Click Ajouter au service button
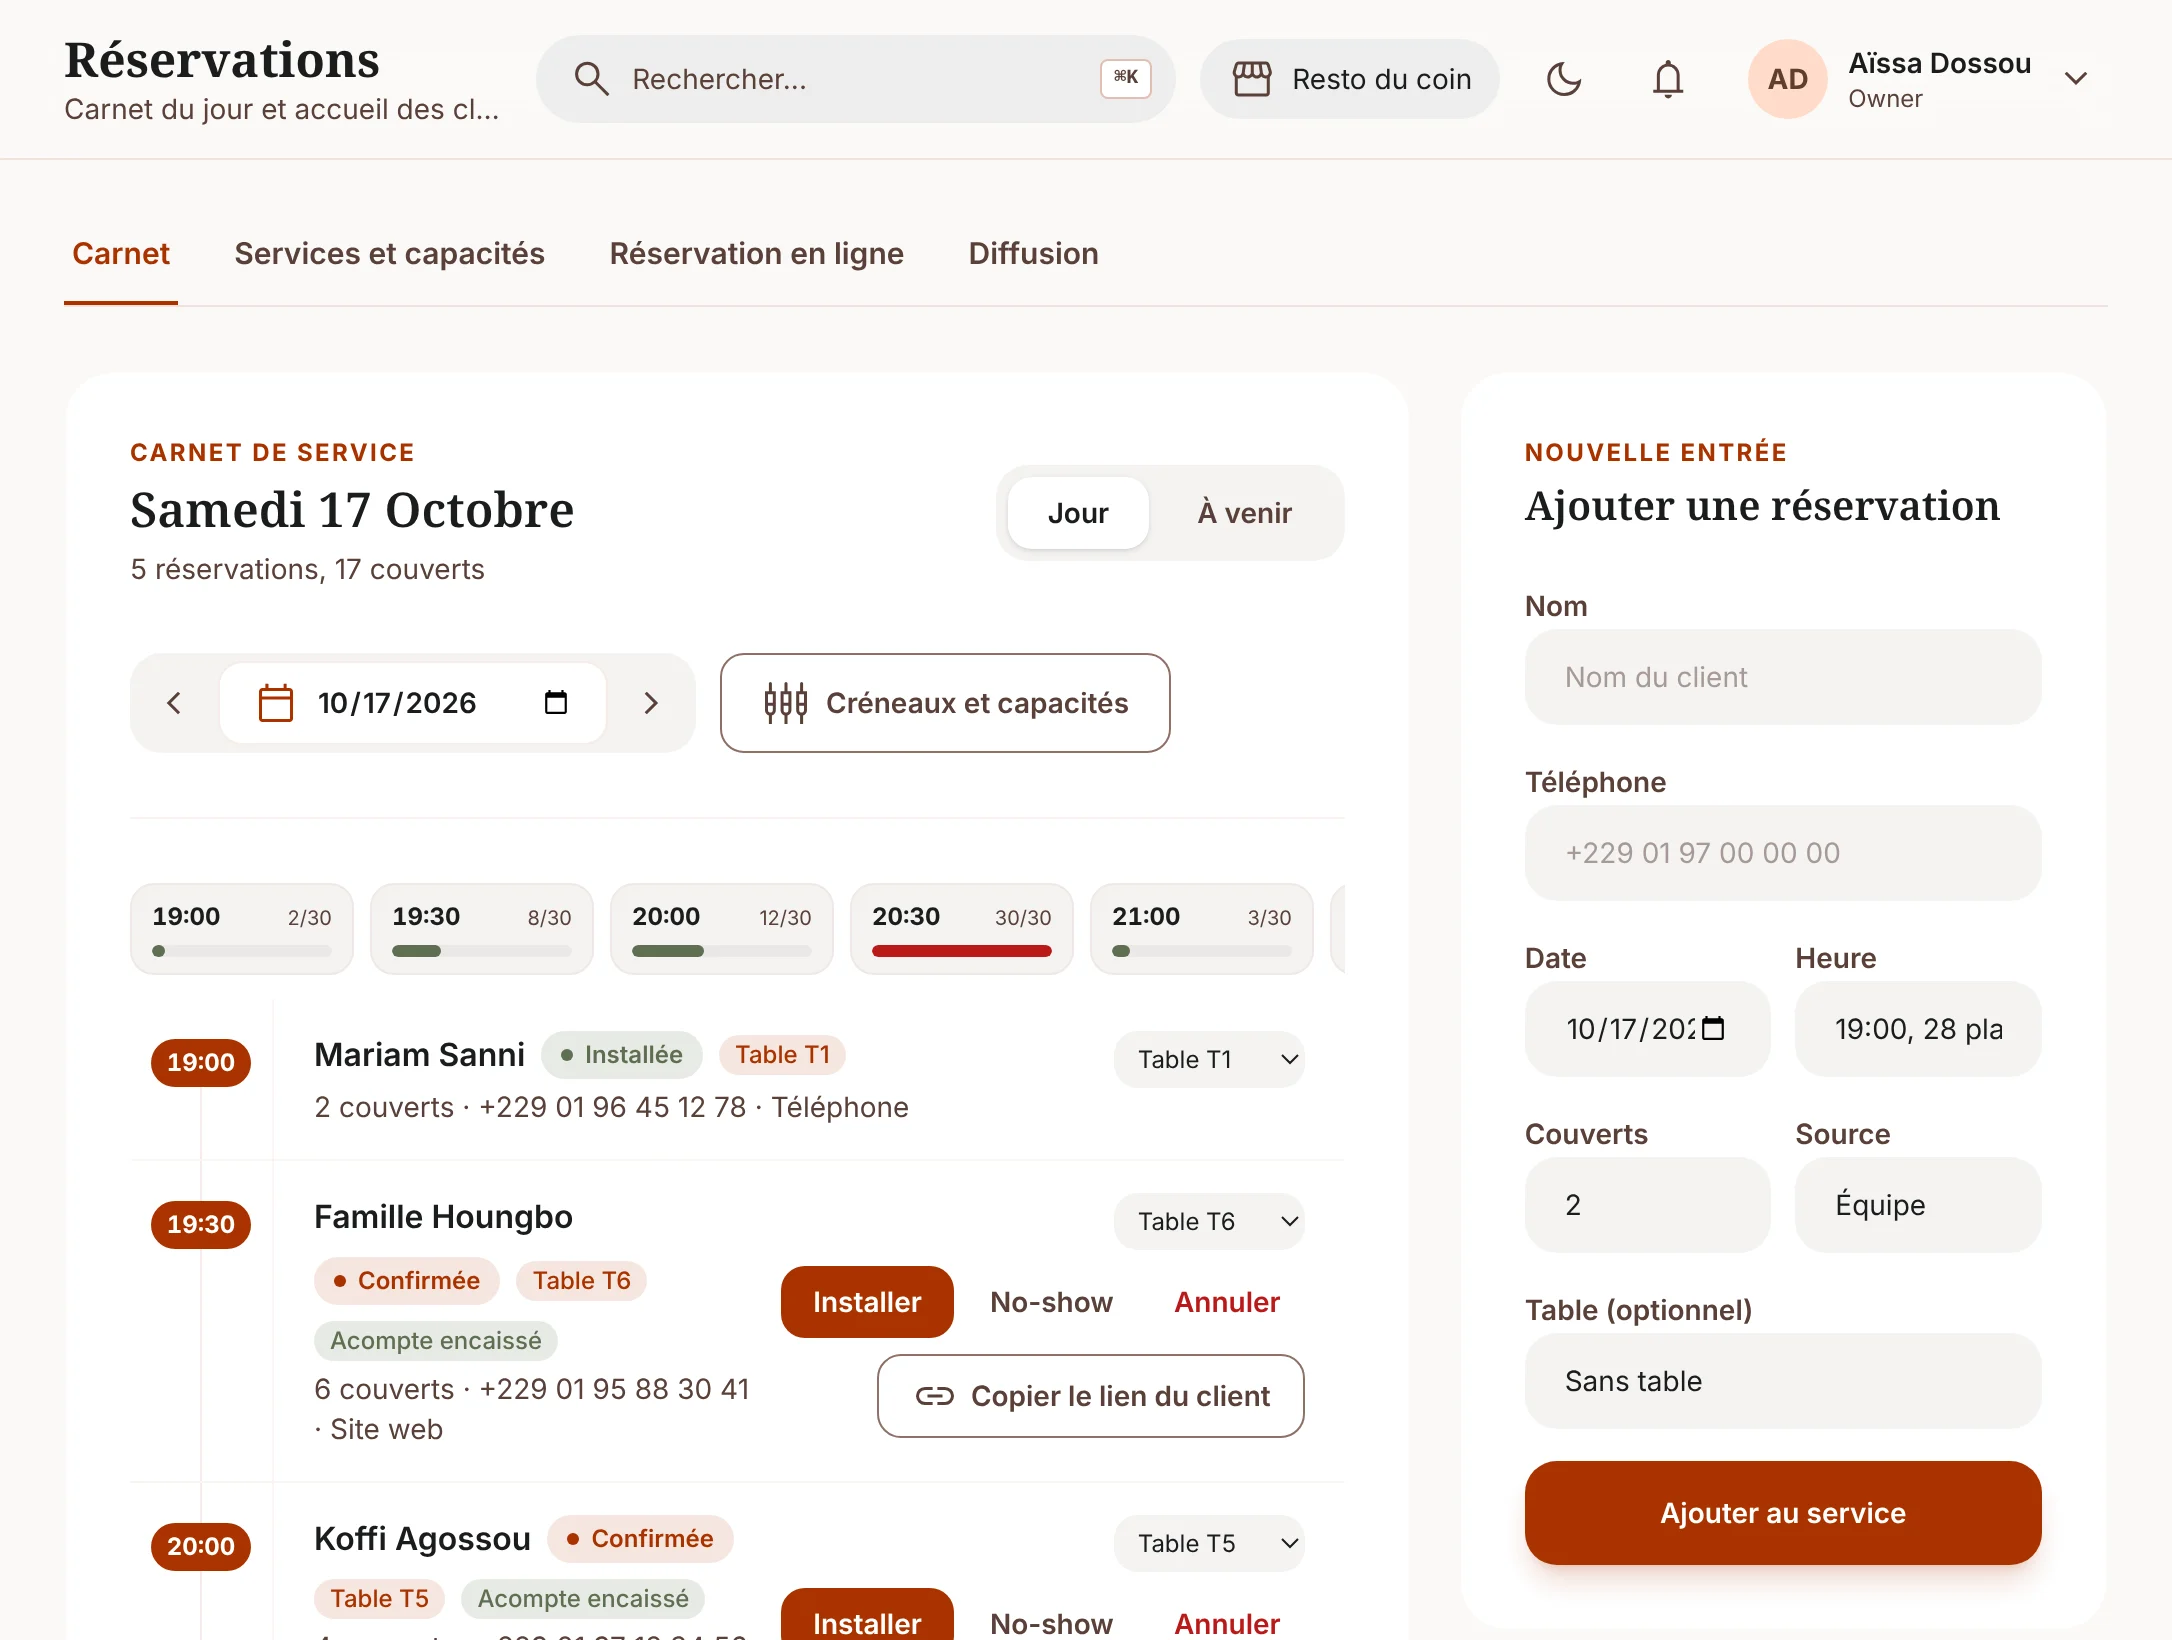Viewport: 2172px width, 1640px height. point(1783,1513)
